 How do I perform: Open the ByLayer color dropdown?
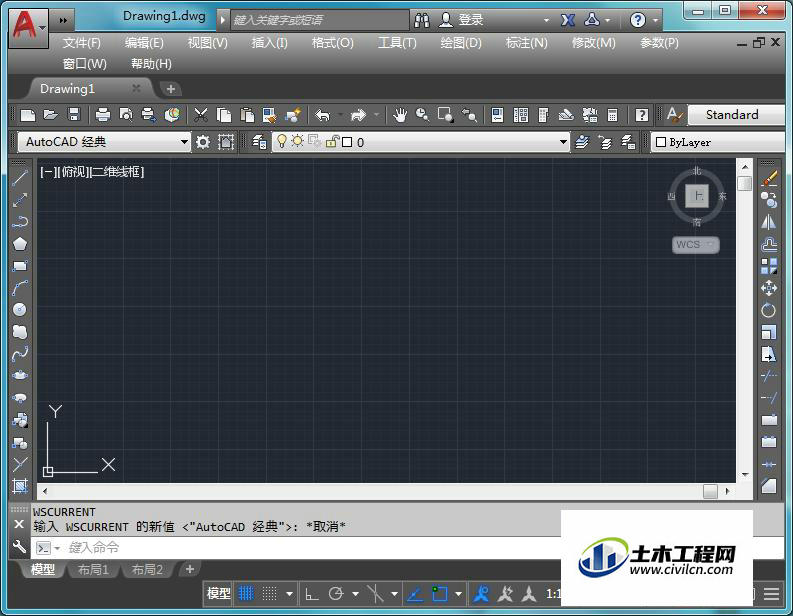(x=718, y=142)
